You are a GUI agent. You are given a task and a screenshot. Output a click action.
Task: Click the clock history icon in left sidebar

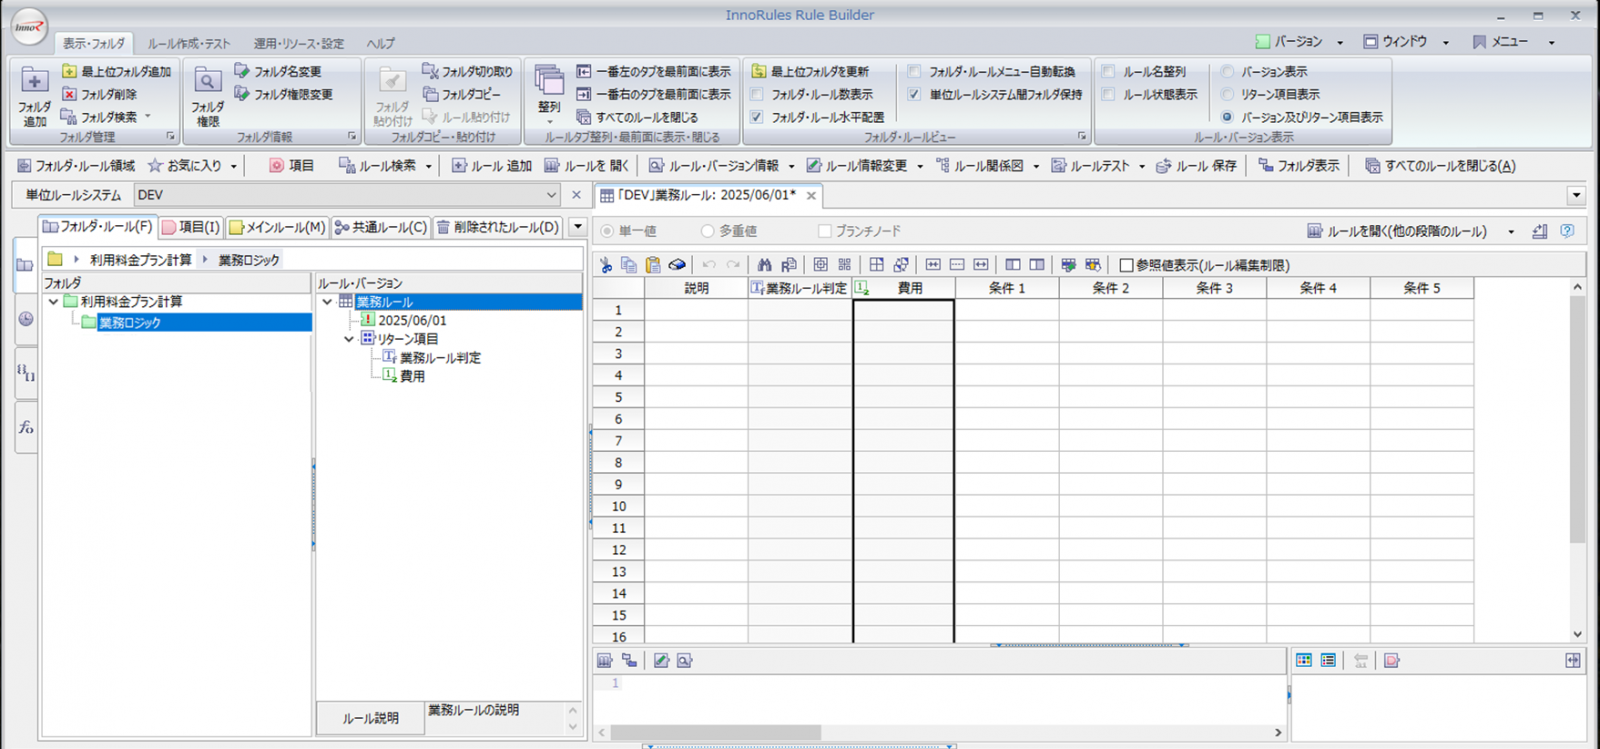26,319
